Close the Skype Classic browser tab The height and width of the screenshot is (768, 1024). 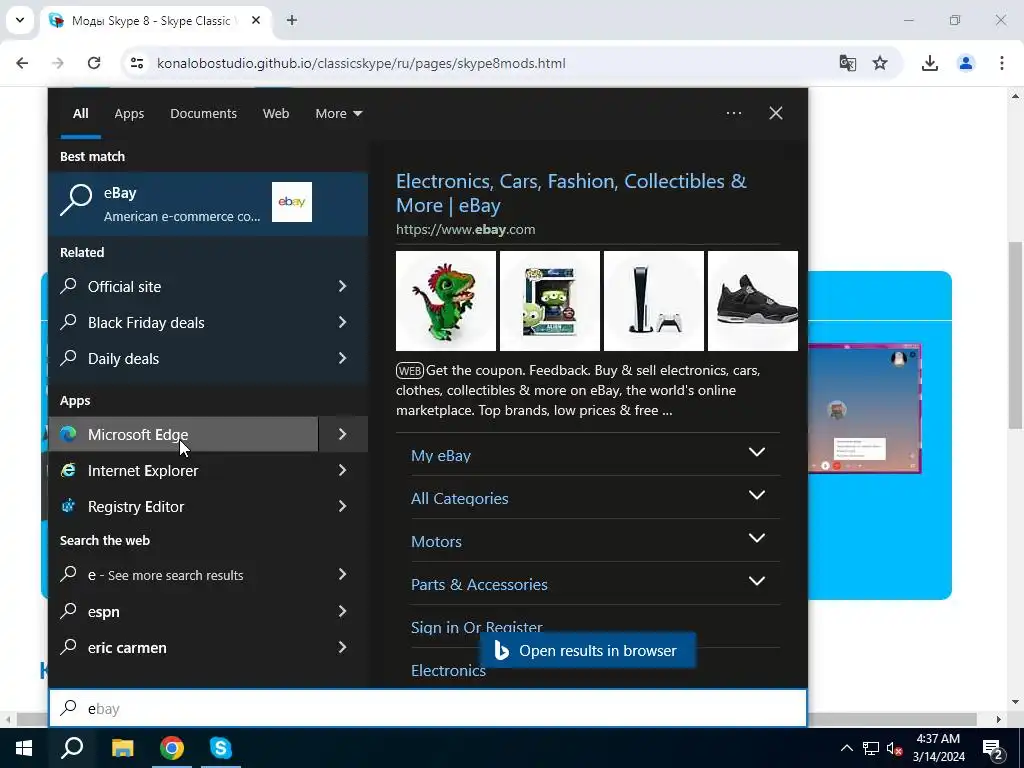click(256, 20)
